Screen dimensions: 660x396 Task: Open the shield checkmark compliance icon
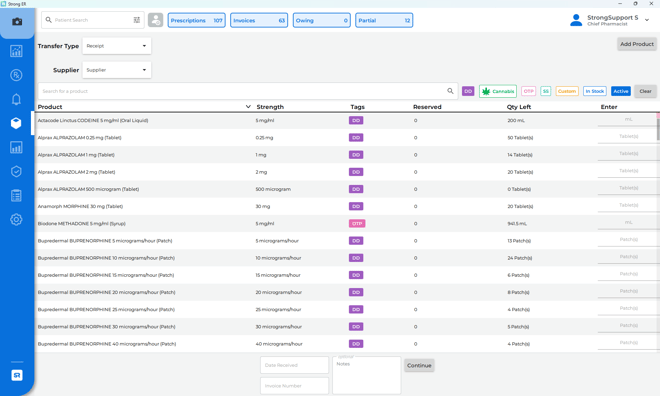(16, 171)
